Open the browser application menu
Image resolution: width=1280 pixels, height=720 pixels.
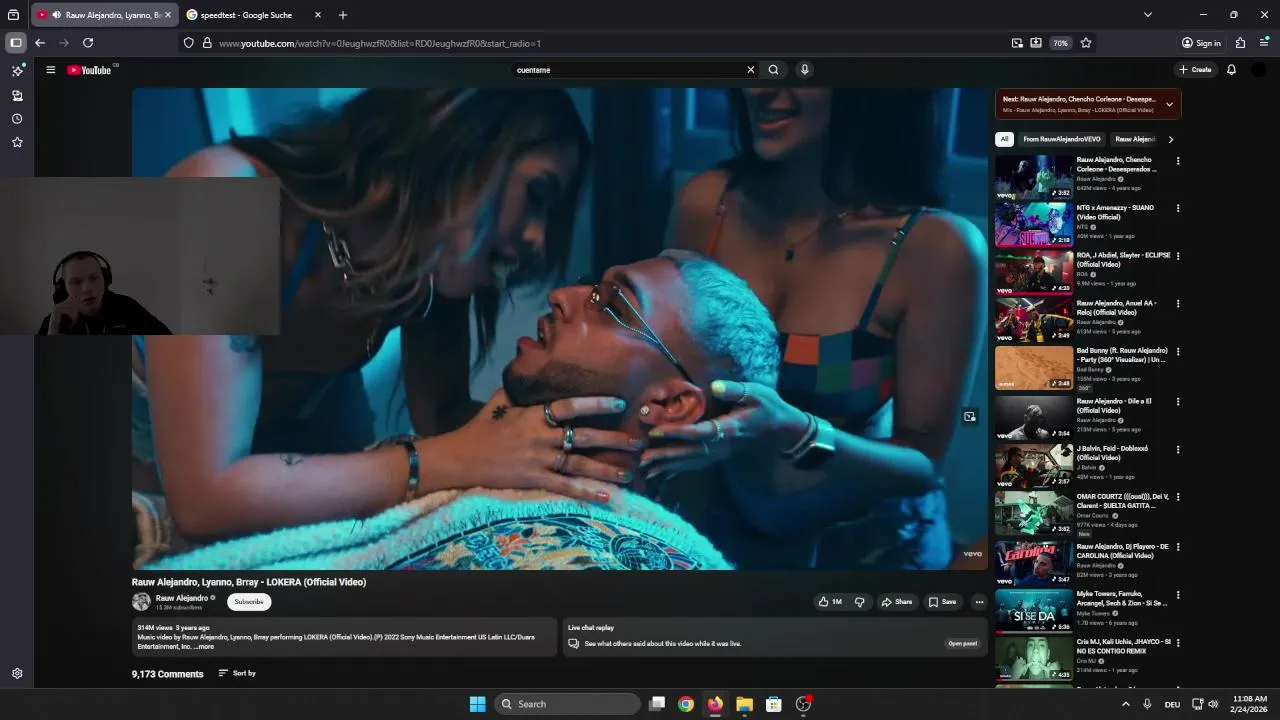click(x=1265, y=43)
